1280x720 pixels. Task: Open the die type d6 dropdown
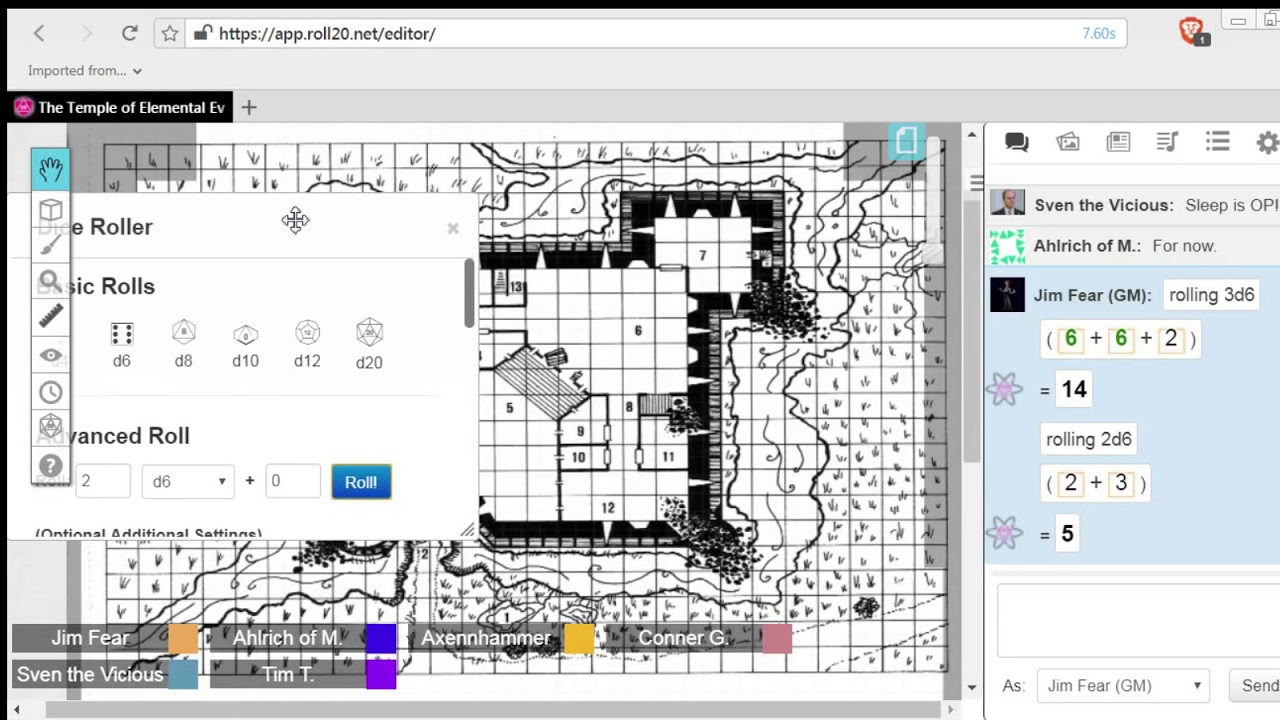(188, 481)
